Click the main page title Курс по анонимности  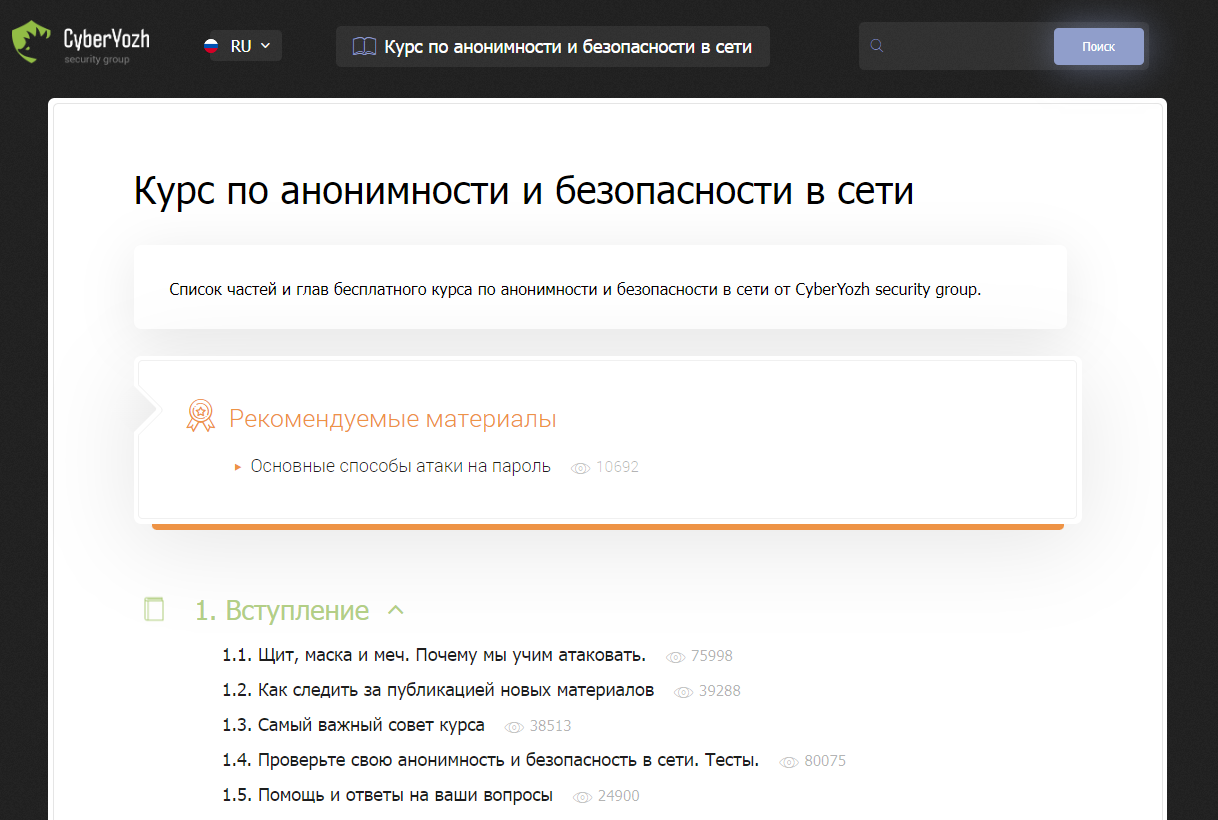[x=524, y=190]
